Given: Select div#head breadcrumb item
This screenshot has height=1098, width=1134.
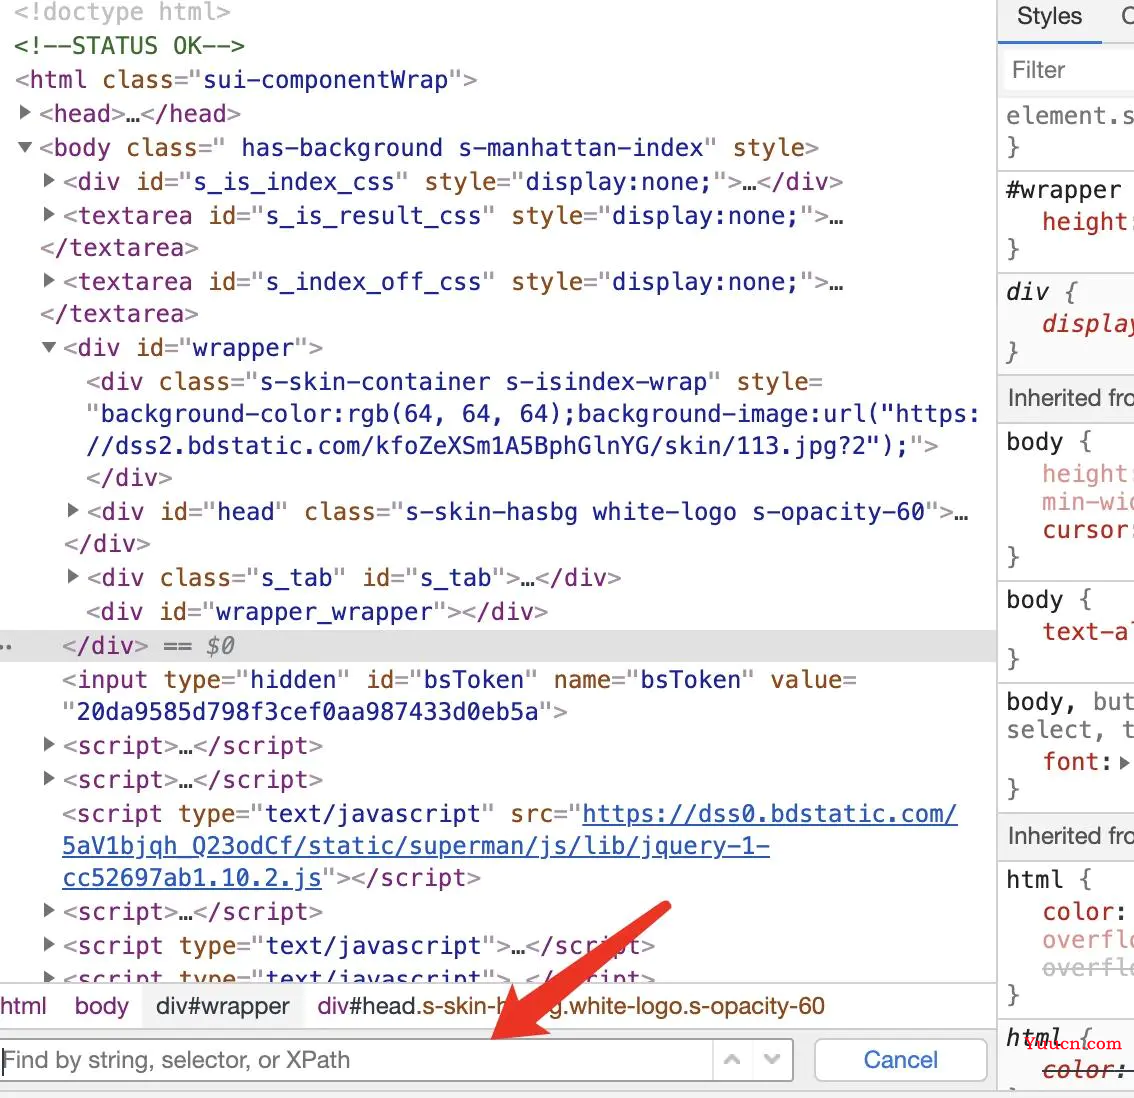Looking at the screenshot, I should (571, 1005).
